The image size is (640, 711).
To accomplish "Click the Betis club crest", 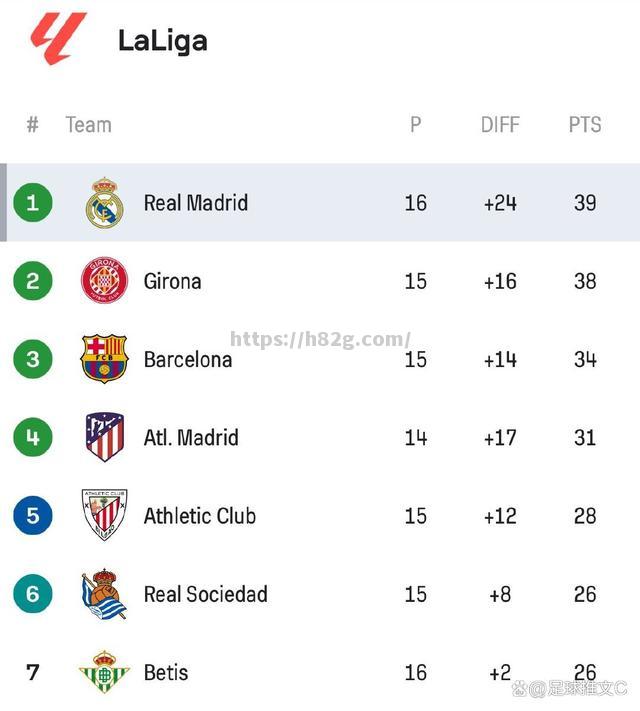I will tap(104, 672).
